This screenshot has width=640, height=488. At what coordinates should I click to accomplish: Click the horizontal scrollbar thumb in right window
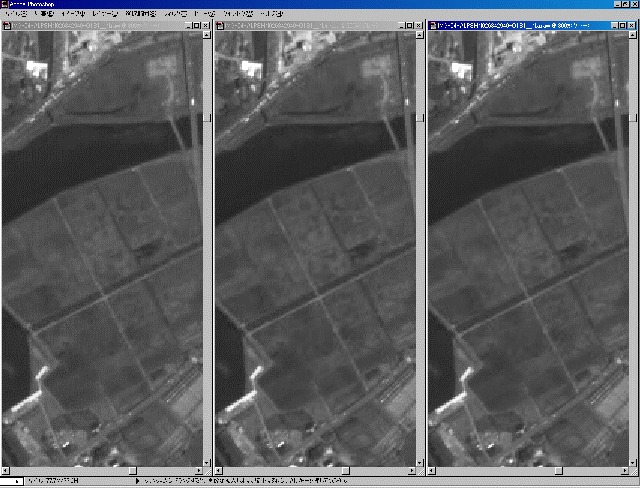click(559, 471)
